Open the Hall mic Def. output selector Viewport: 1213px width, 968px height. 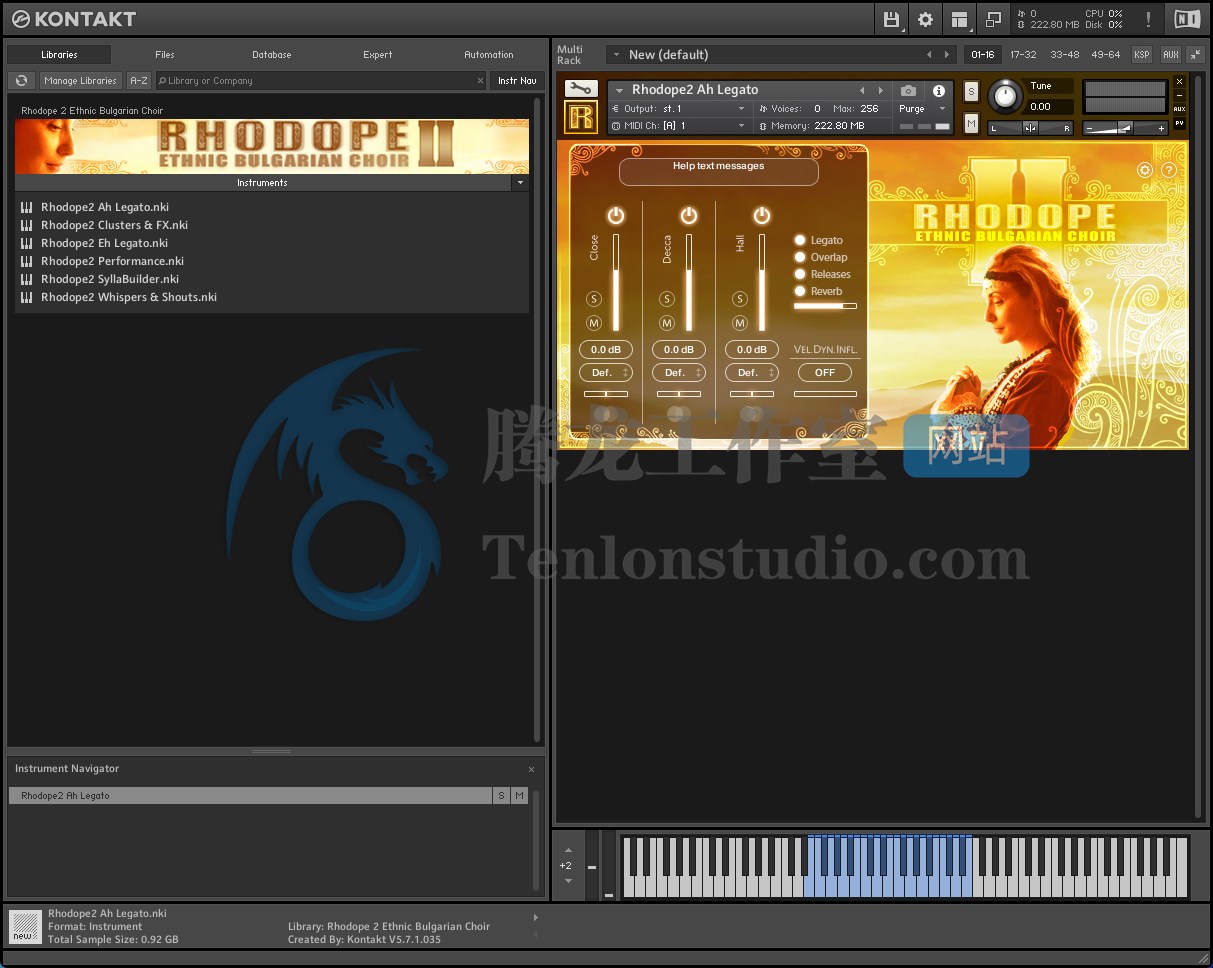tap(752, 372)
